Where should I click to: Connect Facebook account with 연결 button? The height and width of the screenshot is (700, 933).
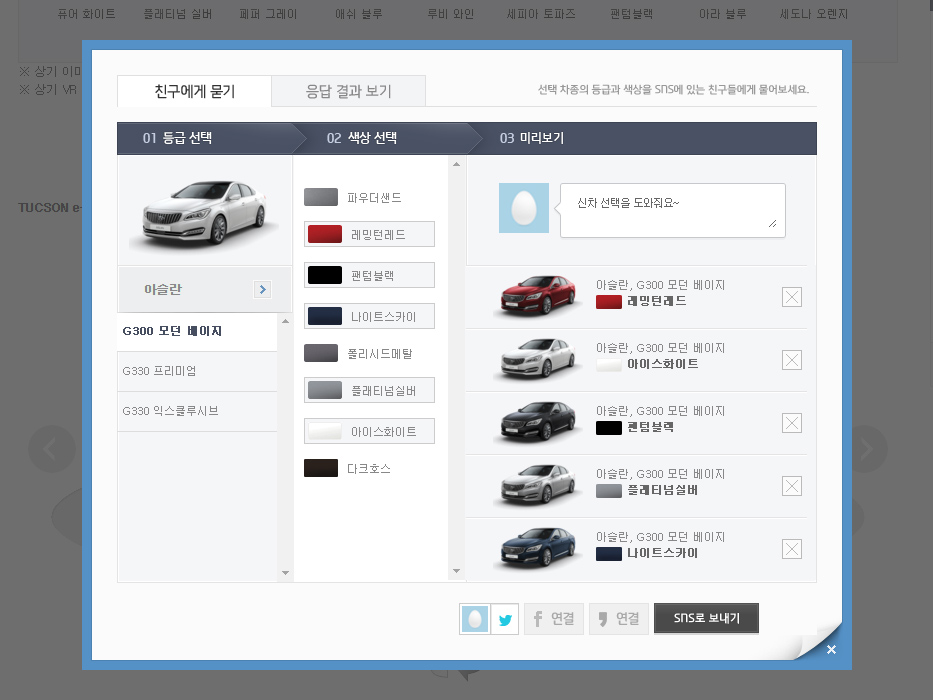pos(553,619)
